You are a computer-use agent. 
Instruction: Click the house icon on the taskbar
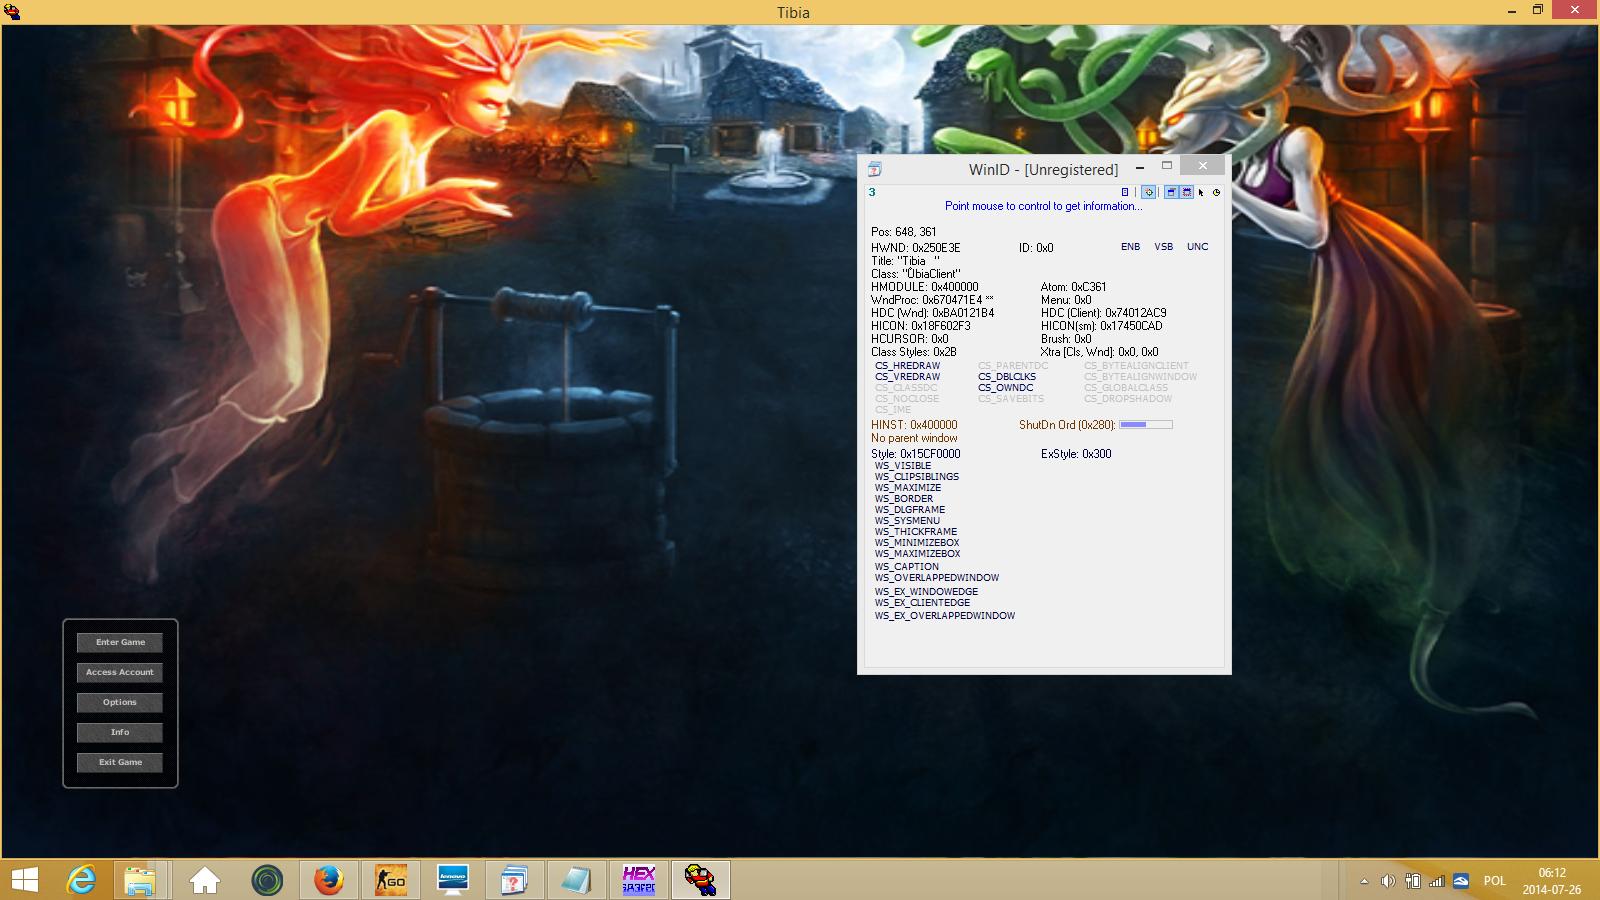pos(205,880)
